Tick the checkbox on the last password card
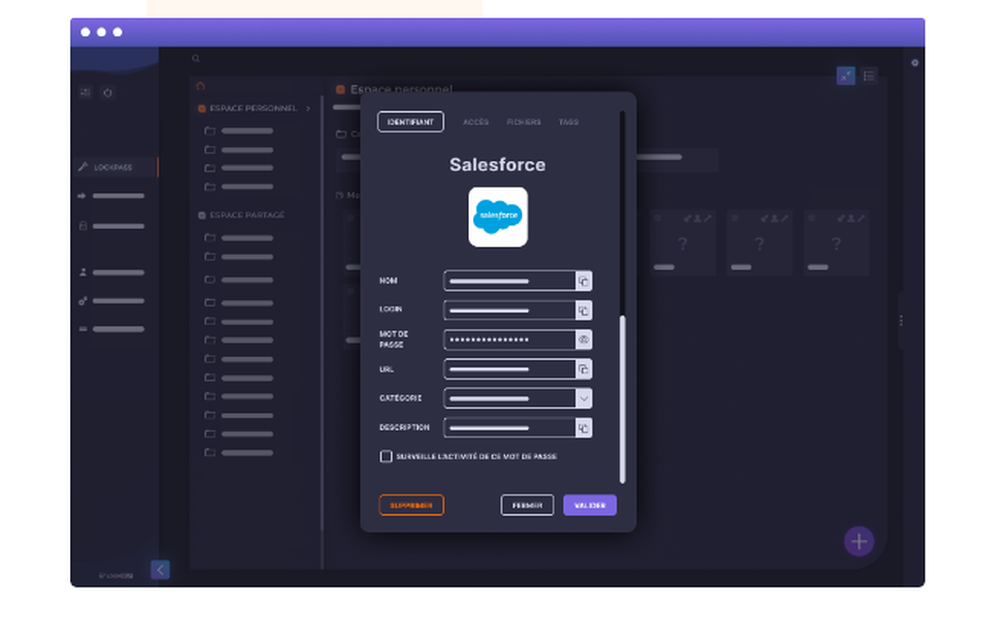 (811, 218)
